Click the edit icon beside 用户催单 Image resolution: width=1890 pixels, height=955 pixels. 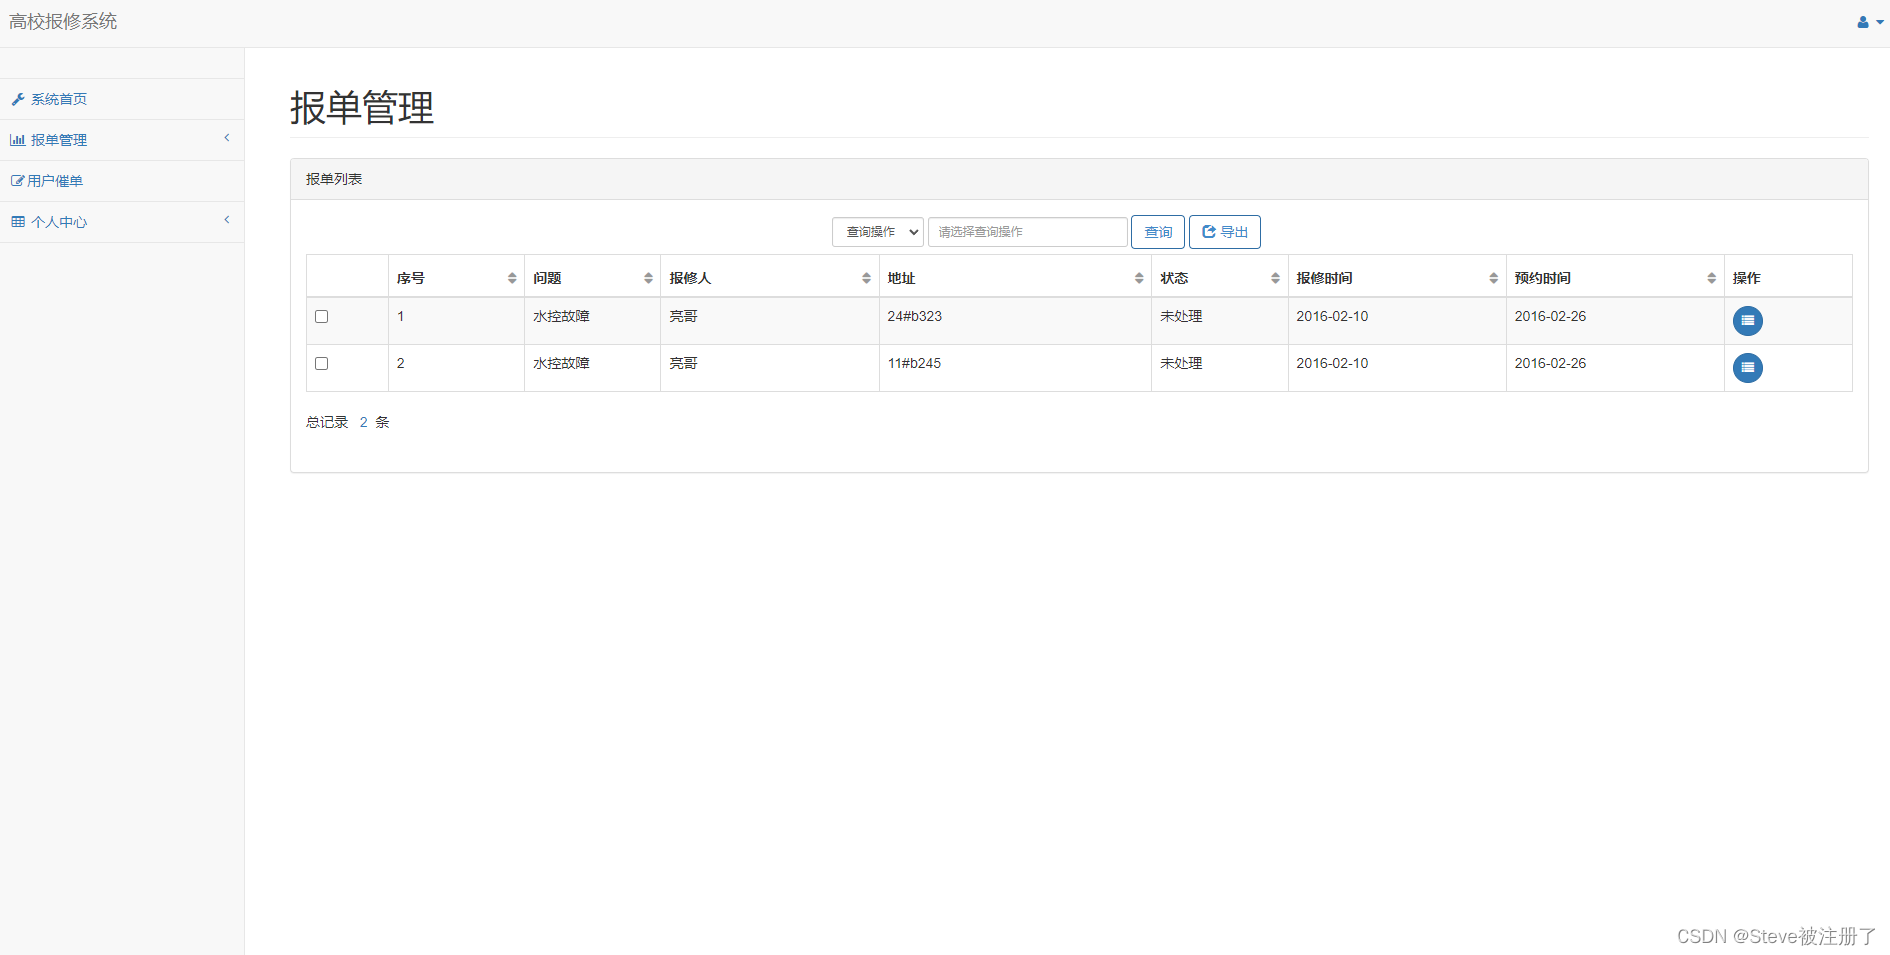pos(17,181)
